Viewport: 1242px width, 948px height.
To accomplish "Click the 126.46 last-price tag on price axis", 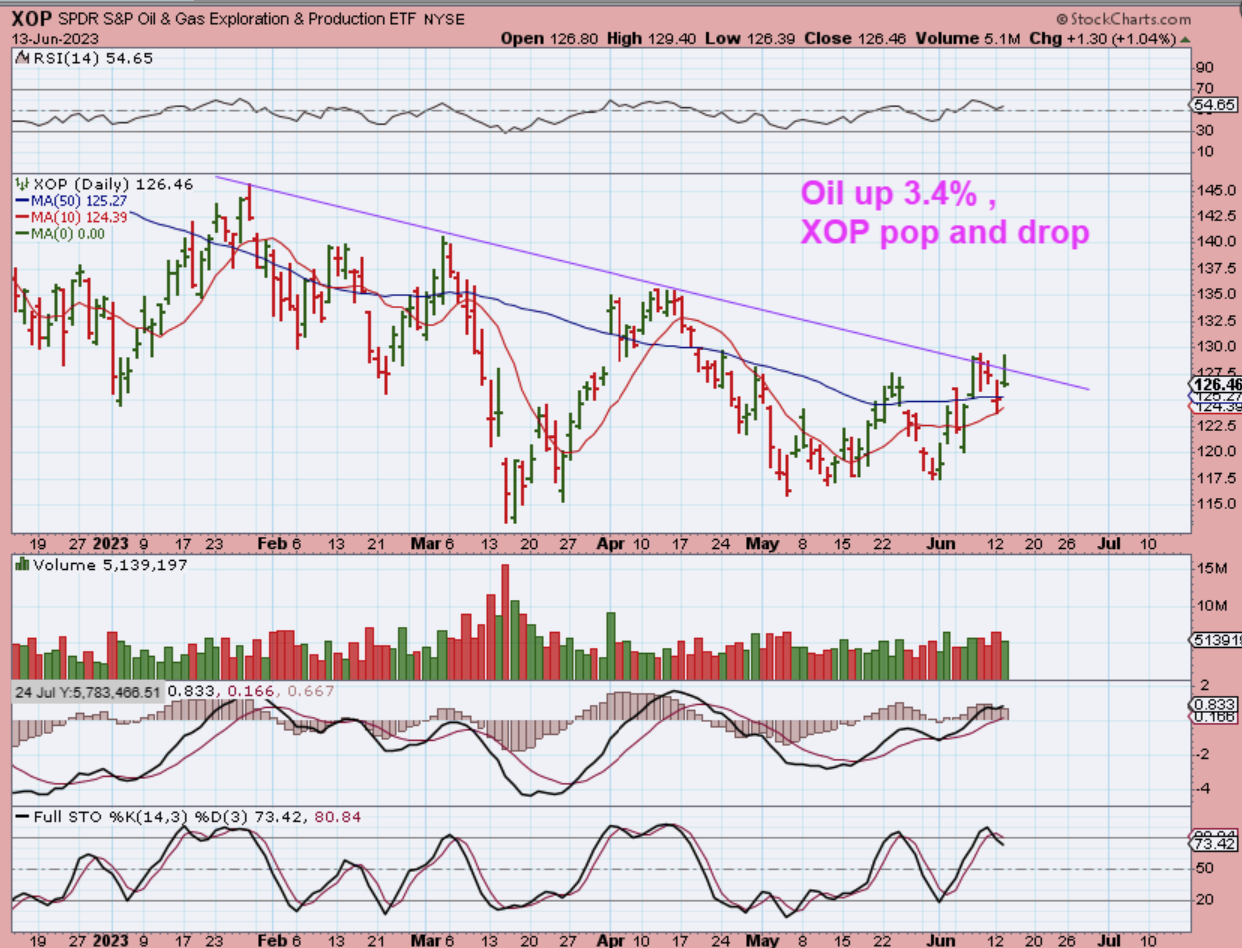I will point(1215,385).
